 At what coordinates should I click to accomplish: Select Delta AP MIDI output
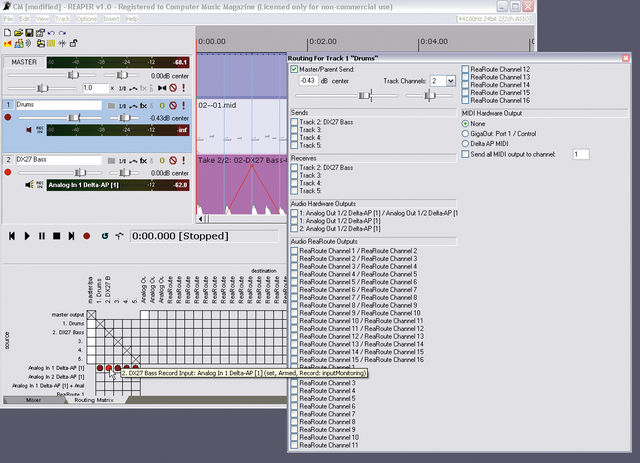465,144
